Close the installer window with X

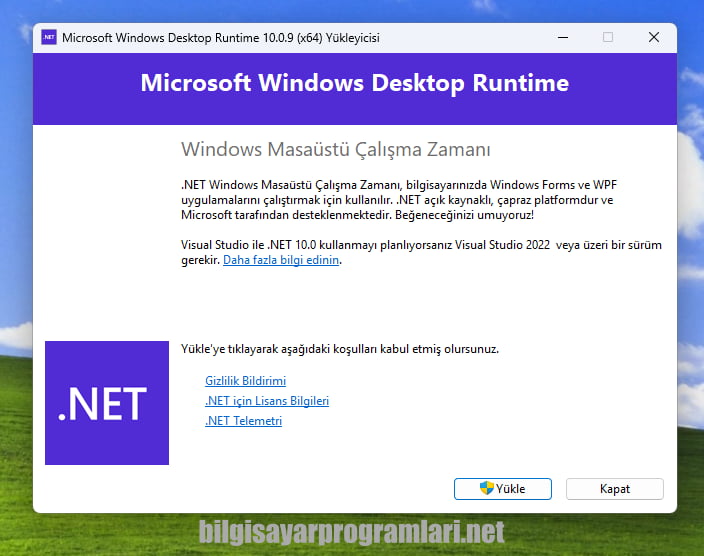click(654, 37)
